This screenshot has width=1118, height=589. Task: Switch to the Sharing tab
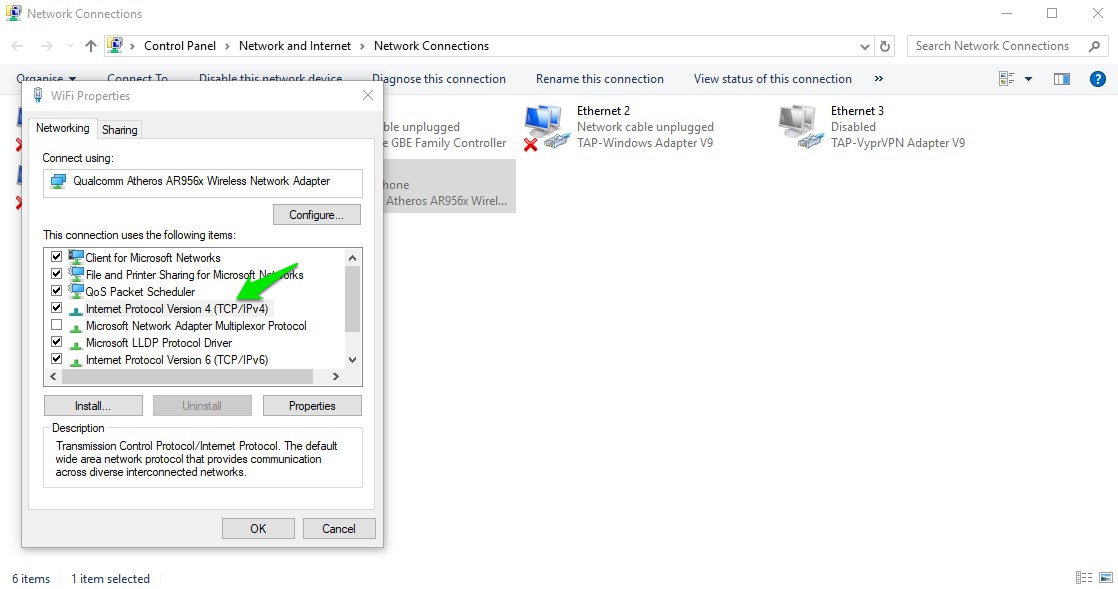tap(119, 129)
